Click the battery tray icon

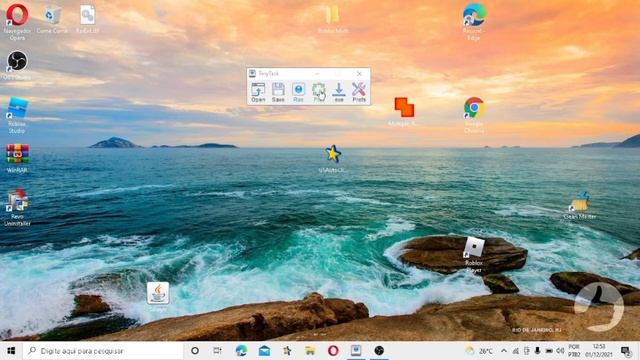(549, 351)
